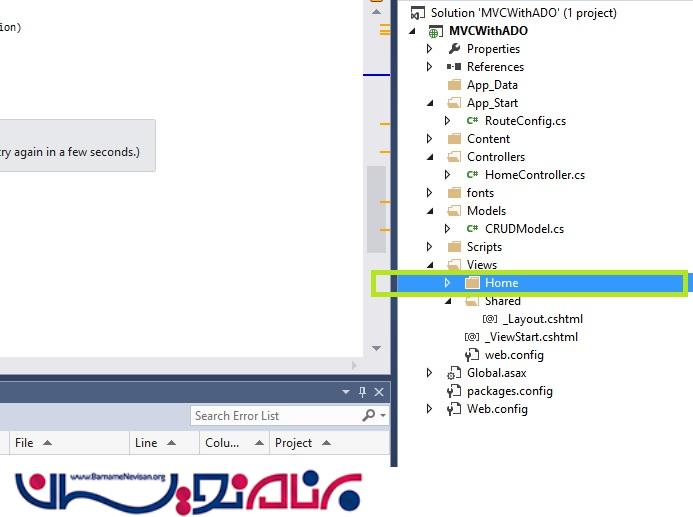This screenshot has width=693, height=517.
Task: Click the Scripts folder icon
Action: click(x=454, y=247)
